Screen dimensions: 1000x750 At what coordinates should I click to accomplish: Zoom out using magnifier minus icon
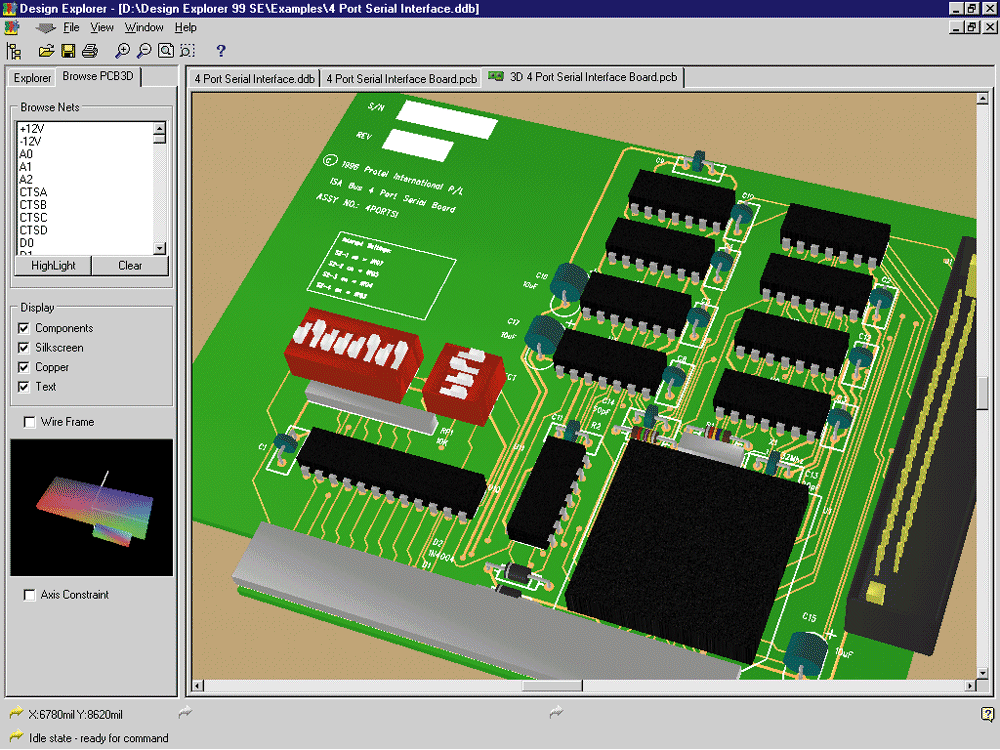coord(144,51)
